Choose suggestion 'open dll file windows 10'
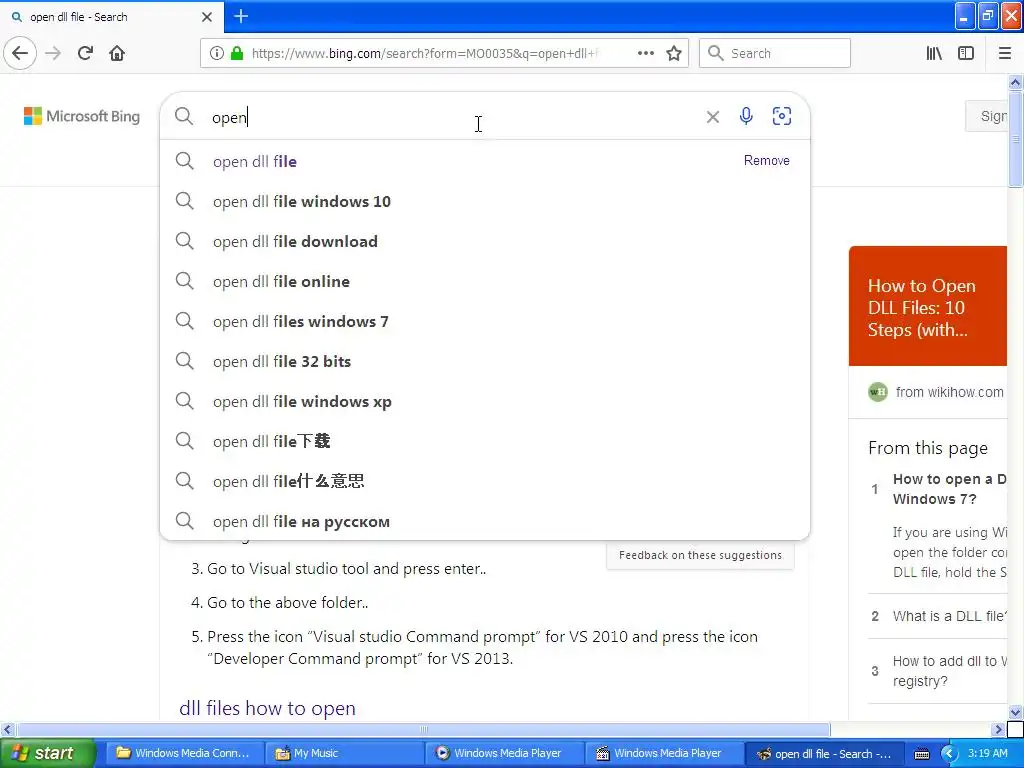 (x=485, y=201)
